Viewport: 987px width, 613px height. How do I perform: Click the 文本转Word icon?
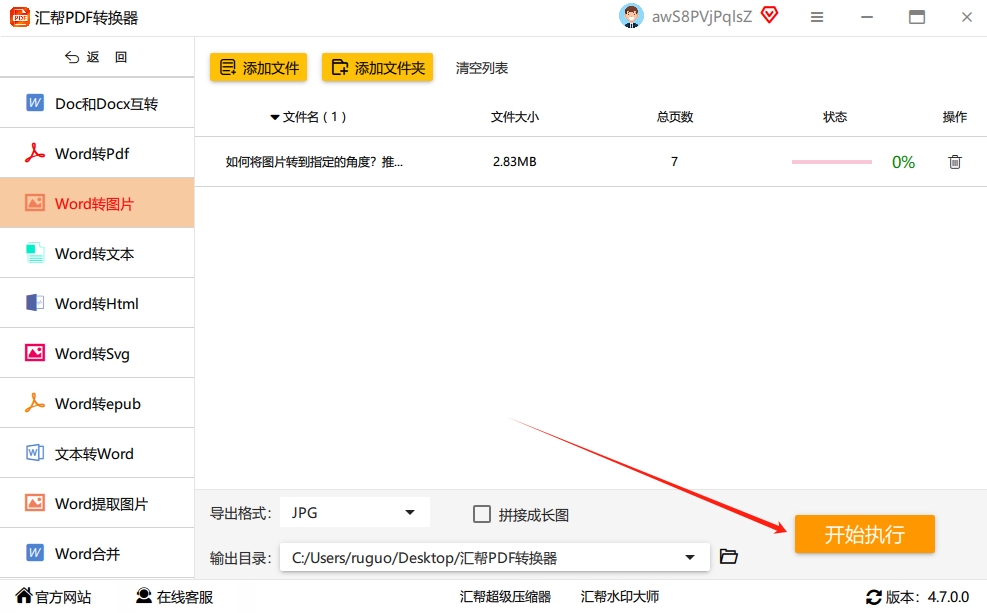point(35,453)
